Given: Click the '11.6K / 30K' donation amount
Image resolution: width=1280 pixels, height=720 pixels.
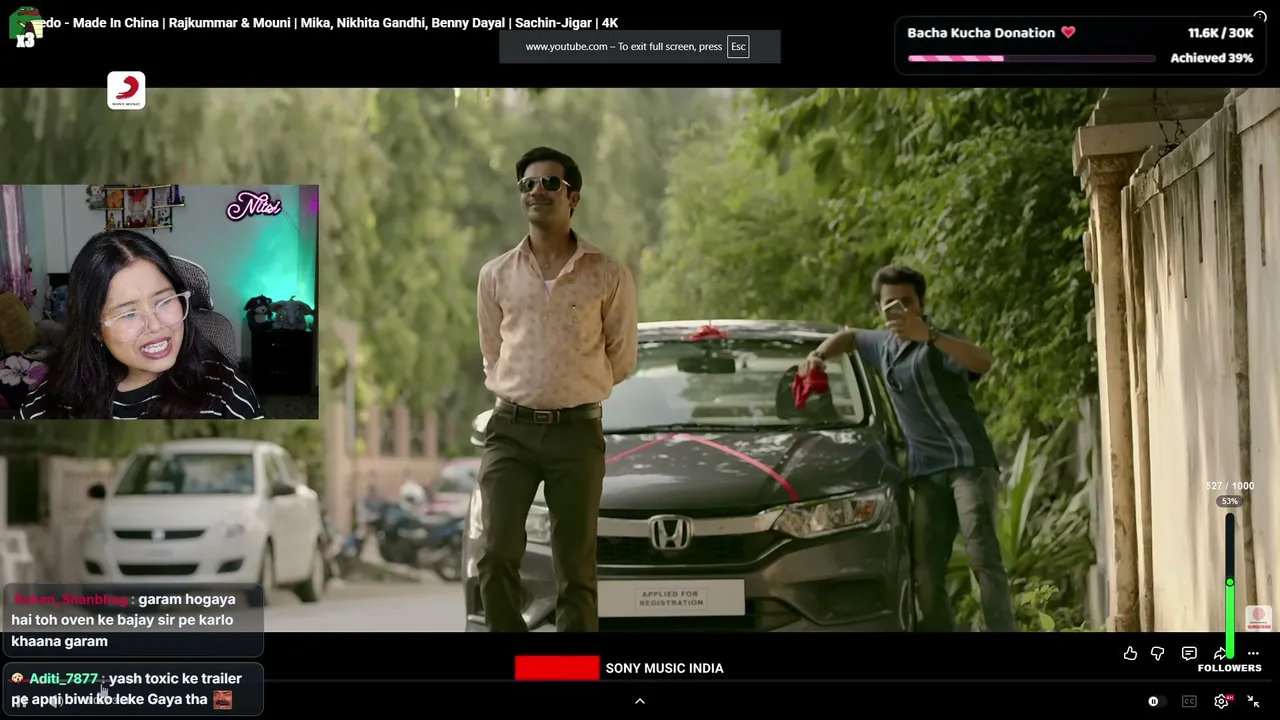Looking at the screenshot, I should (x=1220, y=33).
